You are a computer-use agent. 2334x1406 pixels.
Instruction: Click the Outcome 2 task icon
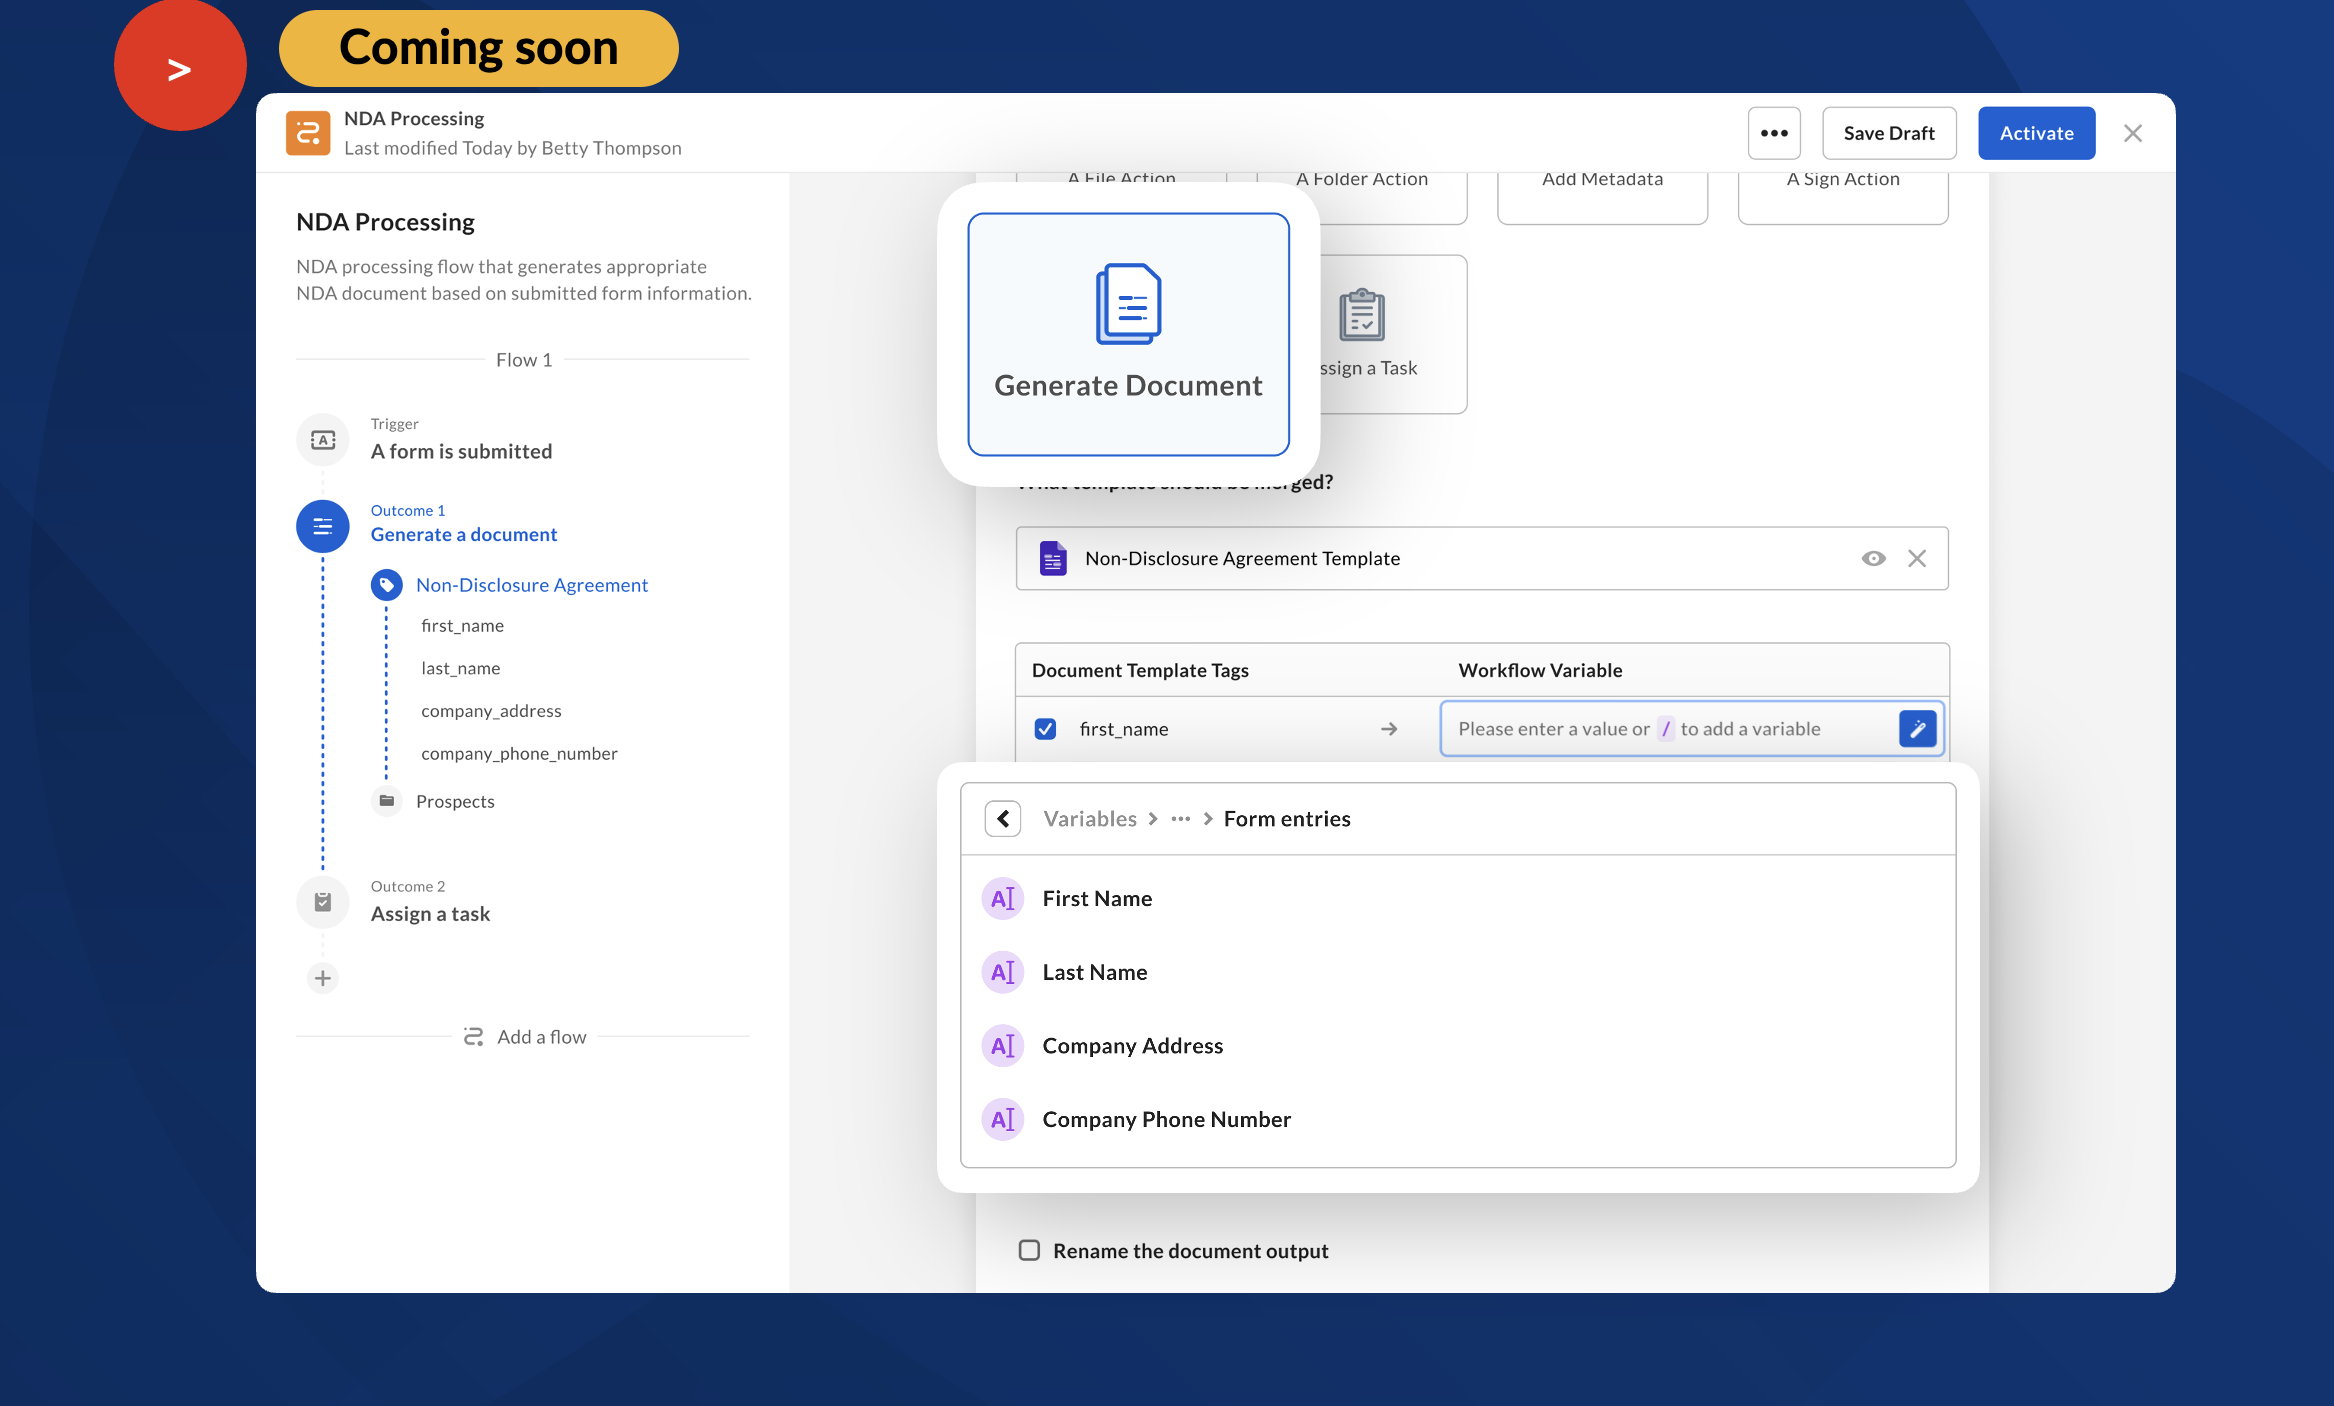click(x=322, y=902)
